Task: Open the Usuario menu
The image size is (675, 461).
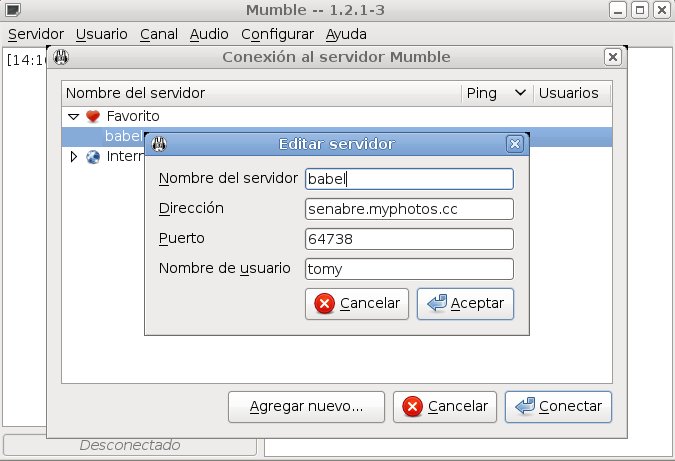Action: 102,34
